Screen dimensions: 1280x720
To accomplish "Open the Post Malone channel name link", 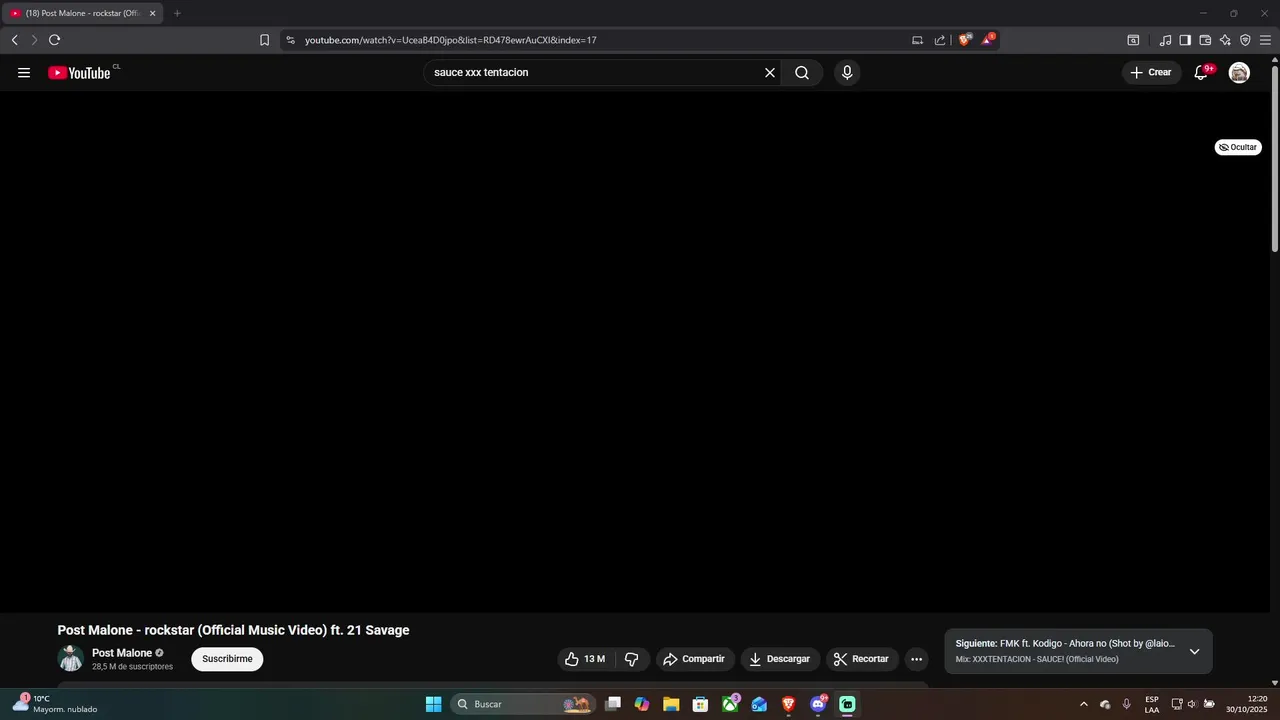I will pyautogui.click(x=122, y=653).
